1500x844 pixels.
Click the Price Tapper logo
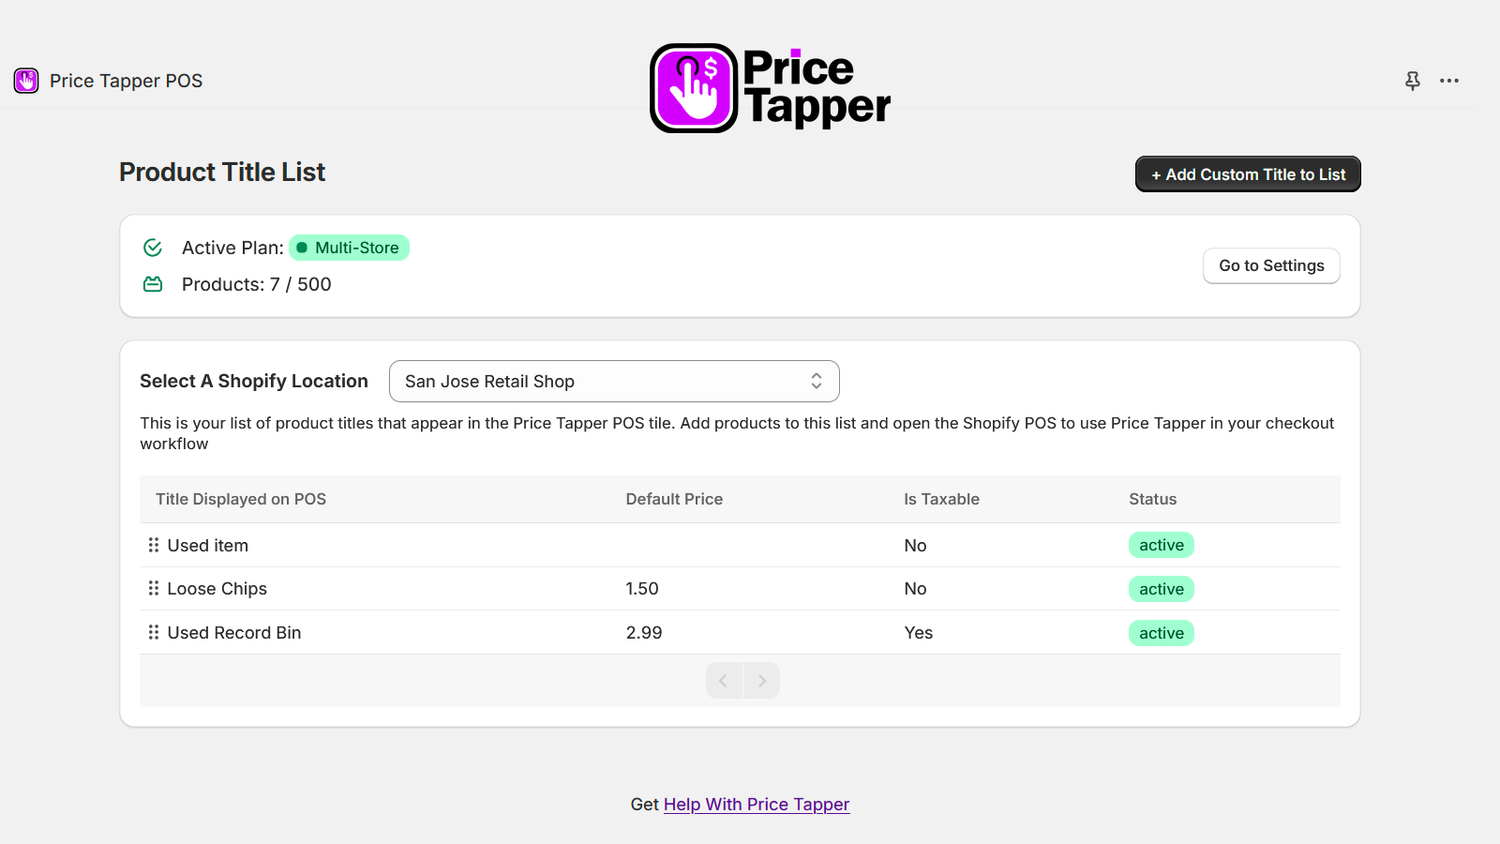coord(770,88)
